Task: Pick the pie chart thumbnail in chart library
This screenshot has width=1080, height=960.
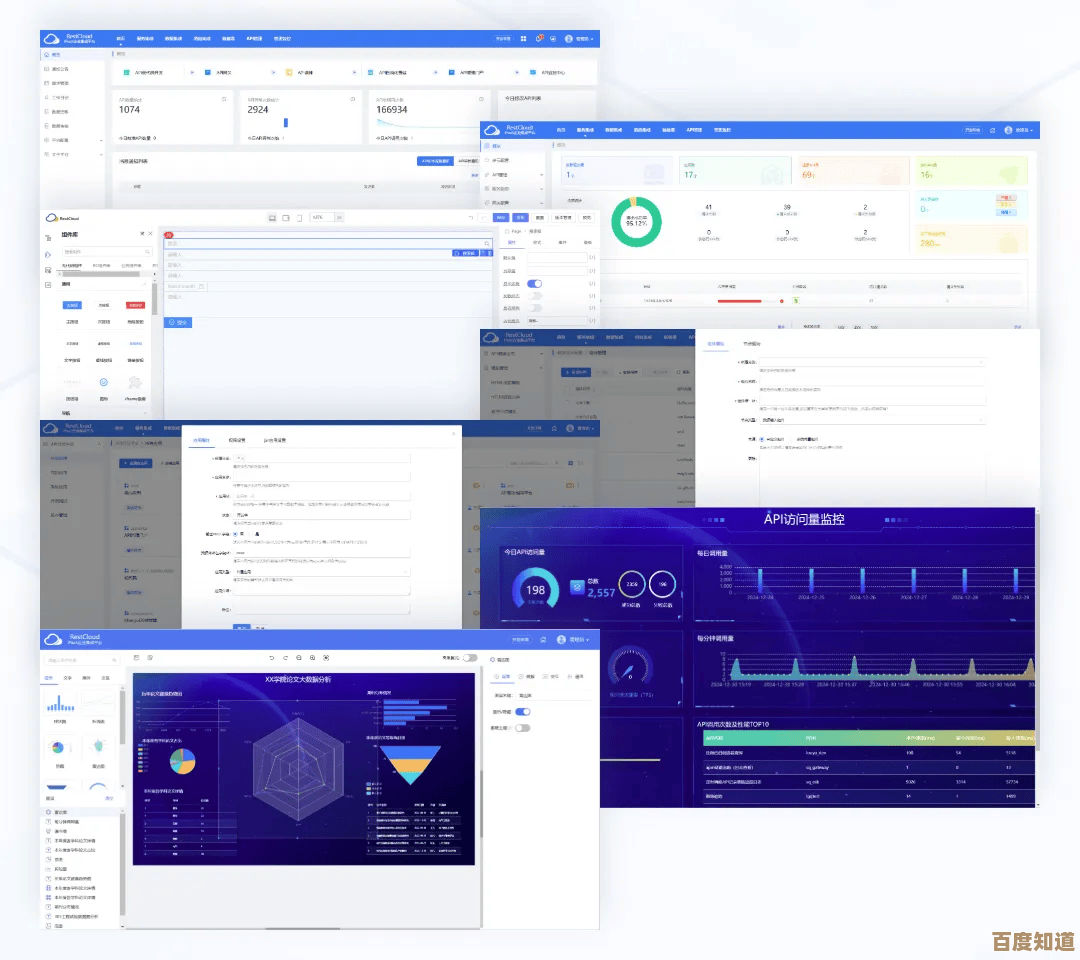Action: click(x=58, y=747)
